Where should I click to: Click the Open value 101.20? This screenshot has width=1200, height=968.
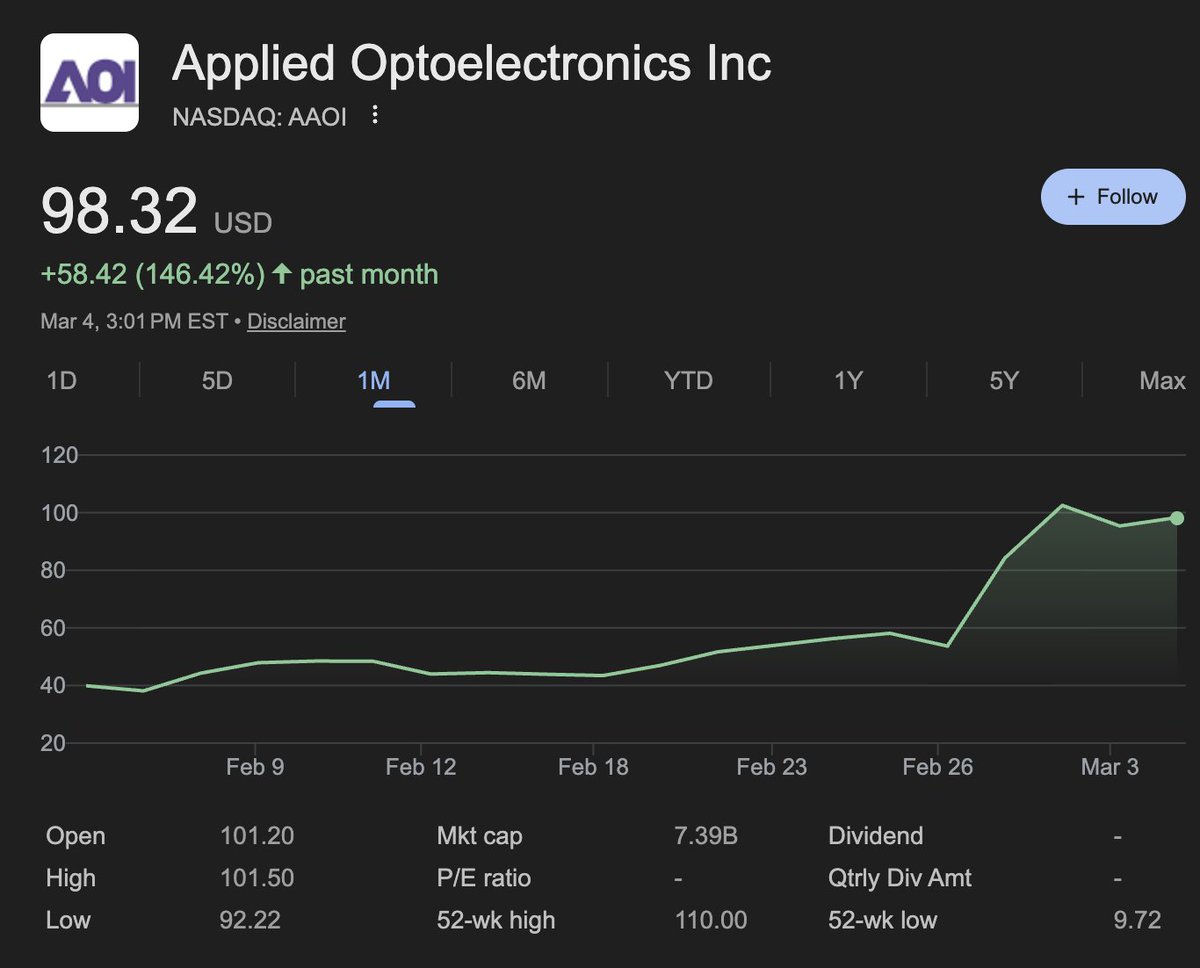tap(257, 836)
